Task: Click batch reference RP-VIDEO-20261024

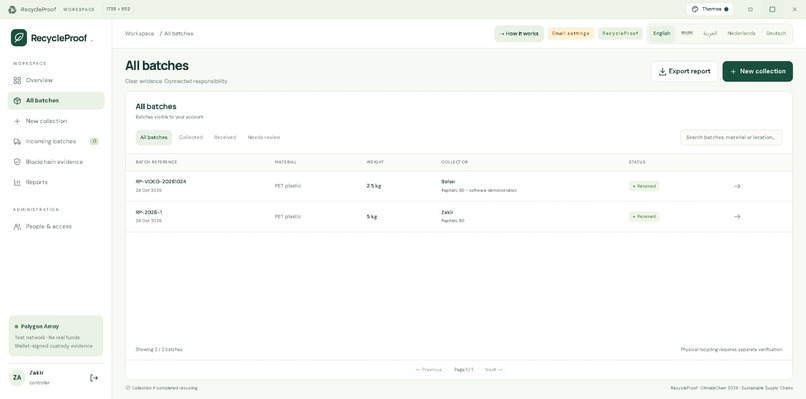Action: [x=161, y=182]
